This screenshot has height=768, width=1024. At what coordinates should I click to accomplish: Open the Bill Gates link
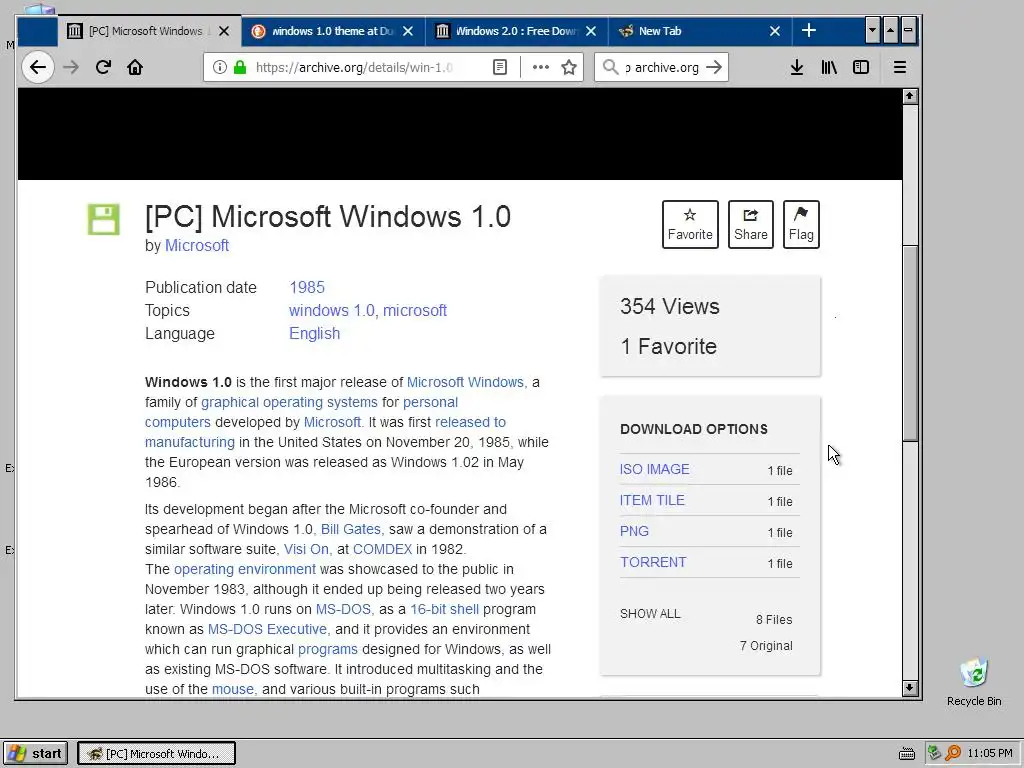pos(351,529)
